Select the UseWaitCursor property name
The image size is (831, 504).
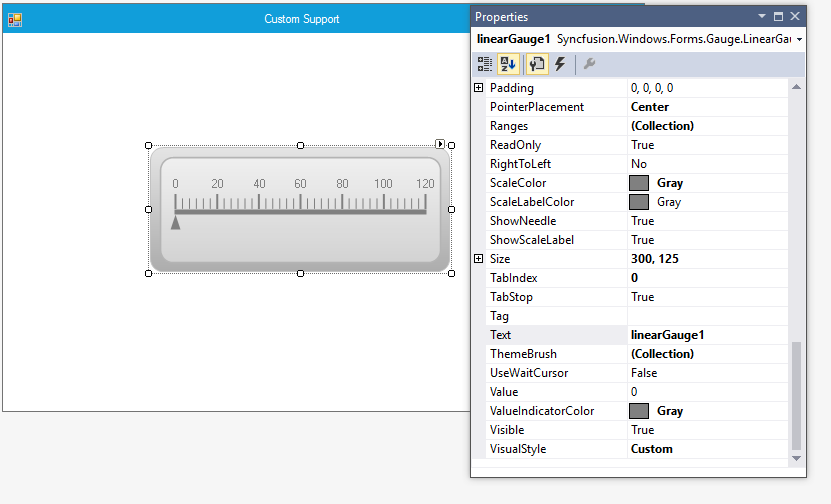pos(529,373)
